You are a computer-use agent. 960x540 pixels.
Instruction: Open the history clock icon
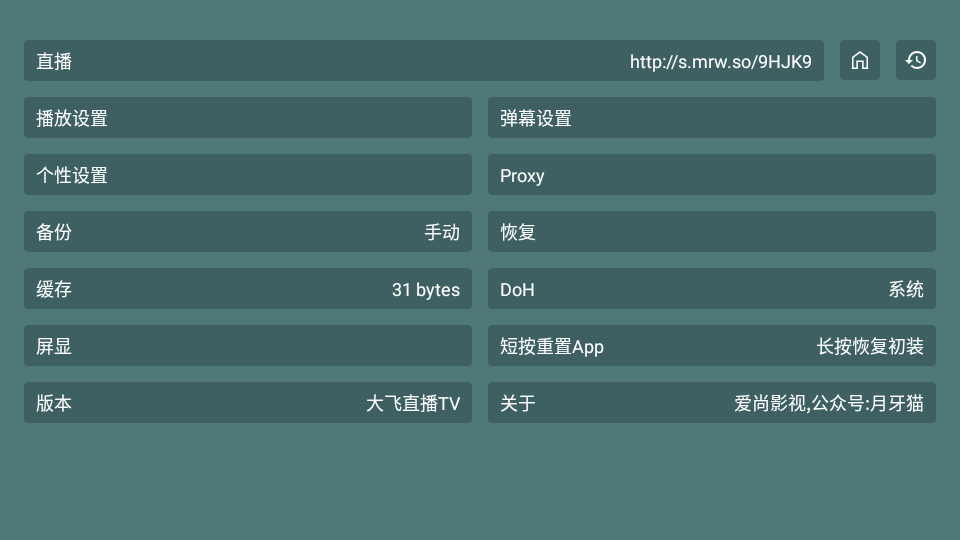point(916,61)
